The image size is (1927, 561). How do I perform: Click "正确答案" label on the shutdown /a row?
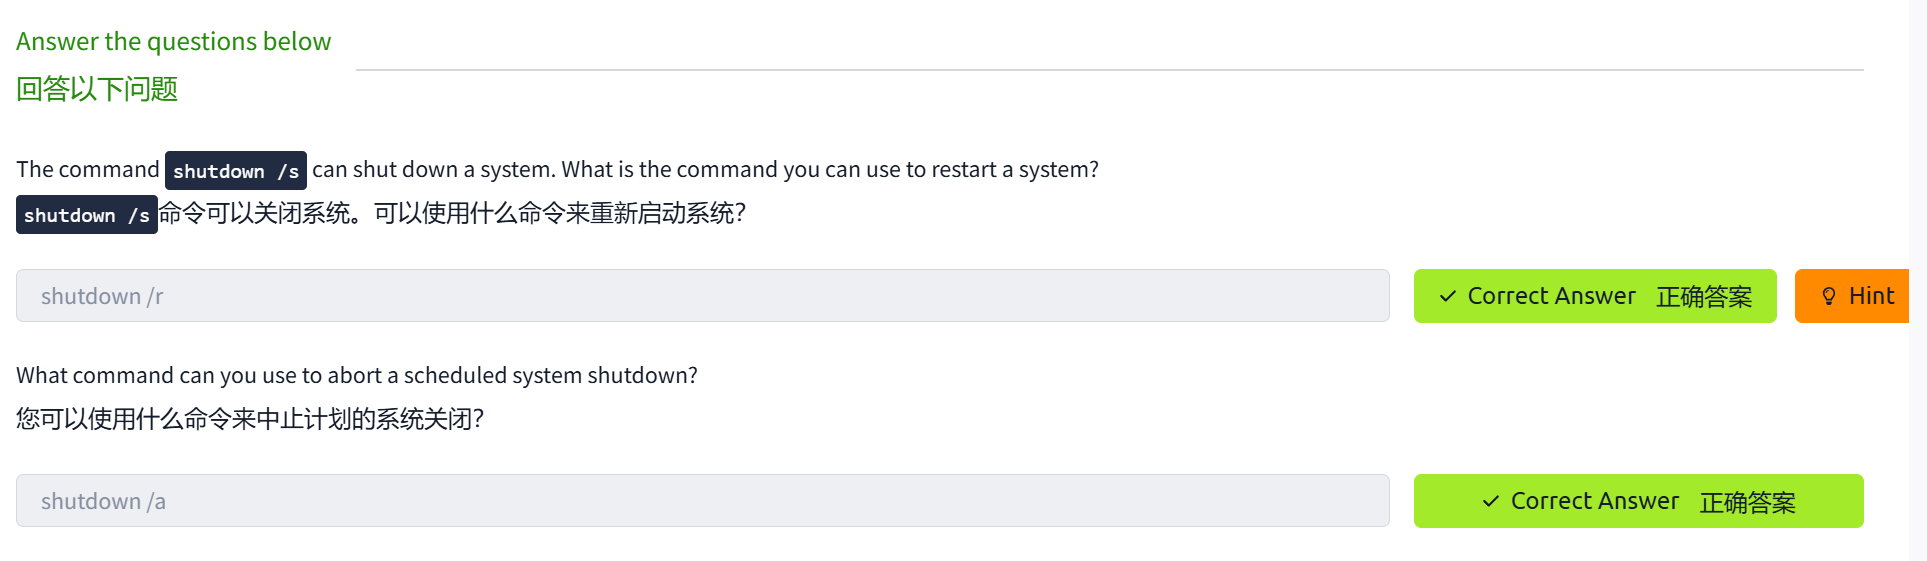1747,502
